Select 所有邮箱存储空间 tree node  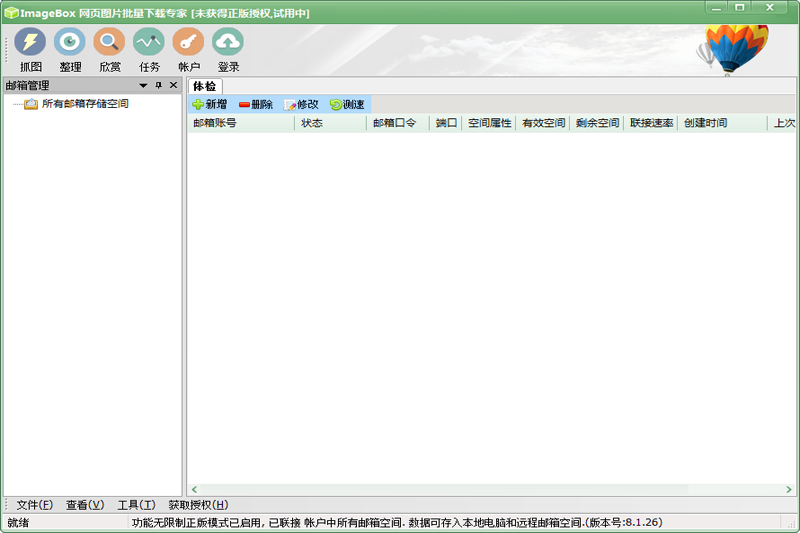pyautogui.click(x=85, y=104)
